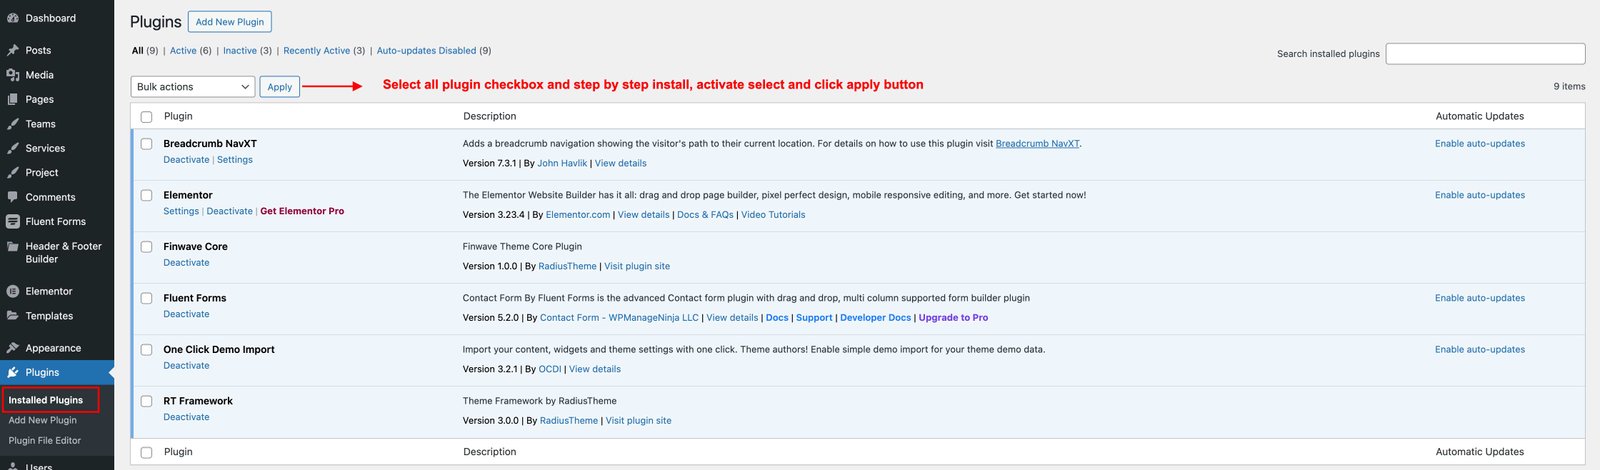This screenshot has width=1600, height=470.
Task: Tick the select-all checkbox in table header
Action: tap(146, 117)
